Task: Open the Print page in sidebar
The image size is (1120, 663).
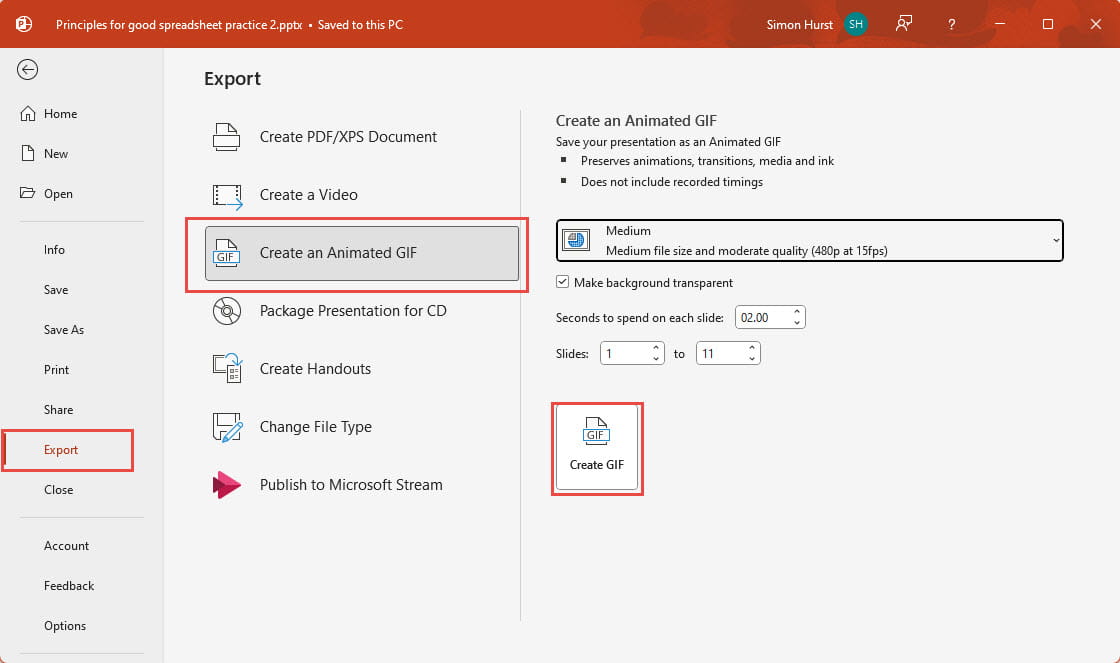Action: click(x=57, y=370)
